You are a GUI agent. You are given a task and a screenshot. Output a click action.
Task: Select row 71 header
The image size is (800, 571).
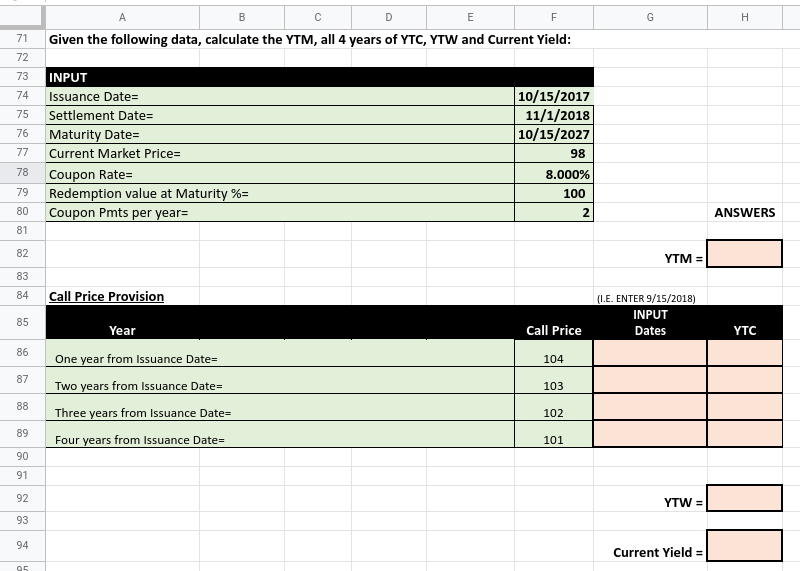tap(22, 39)
